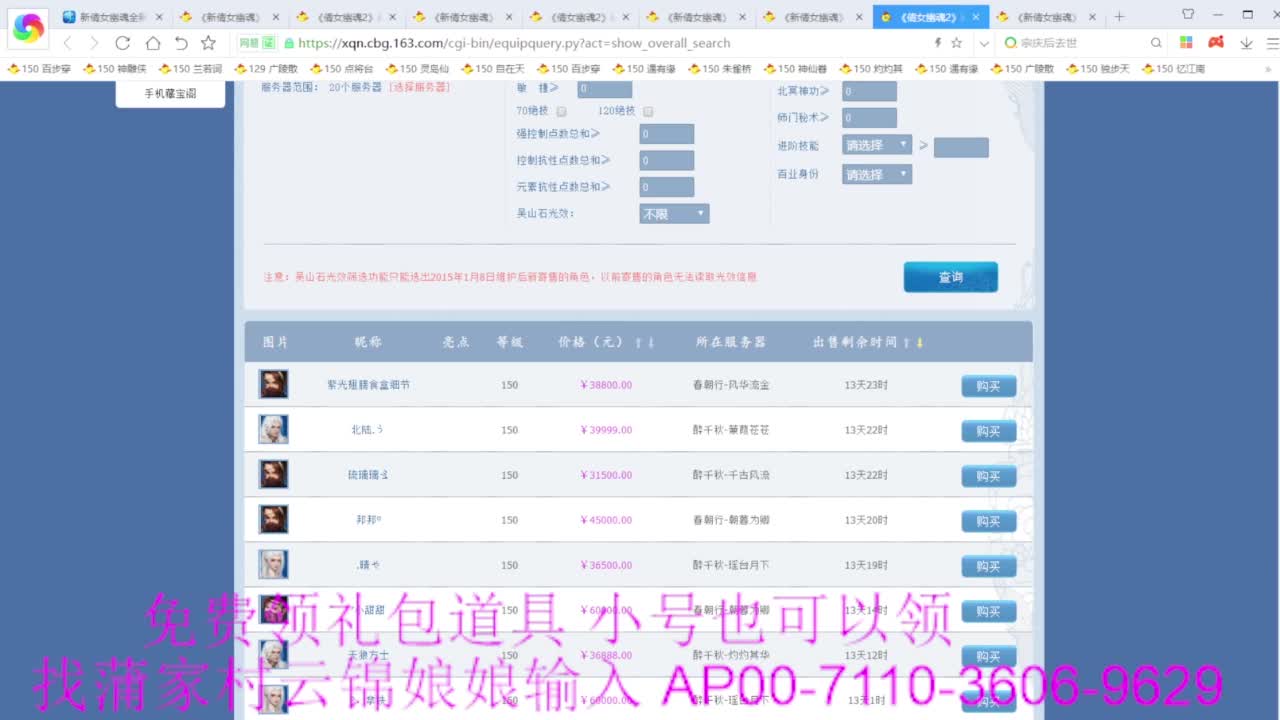
Task: Click the colorful browser logo top left
Action: click(x=27, y=28)
